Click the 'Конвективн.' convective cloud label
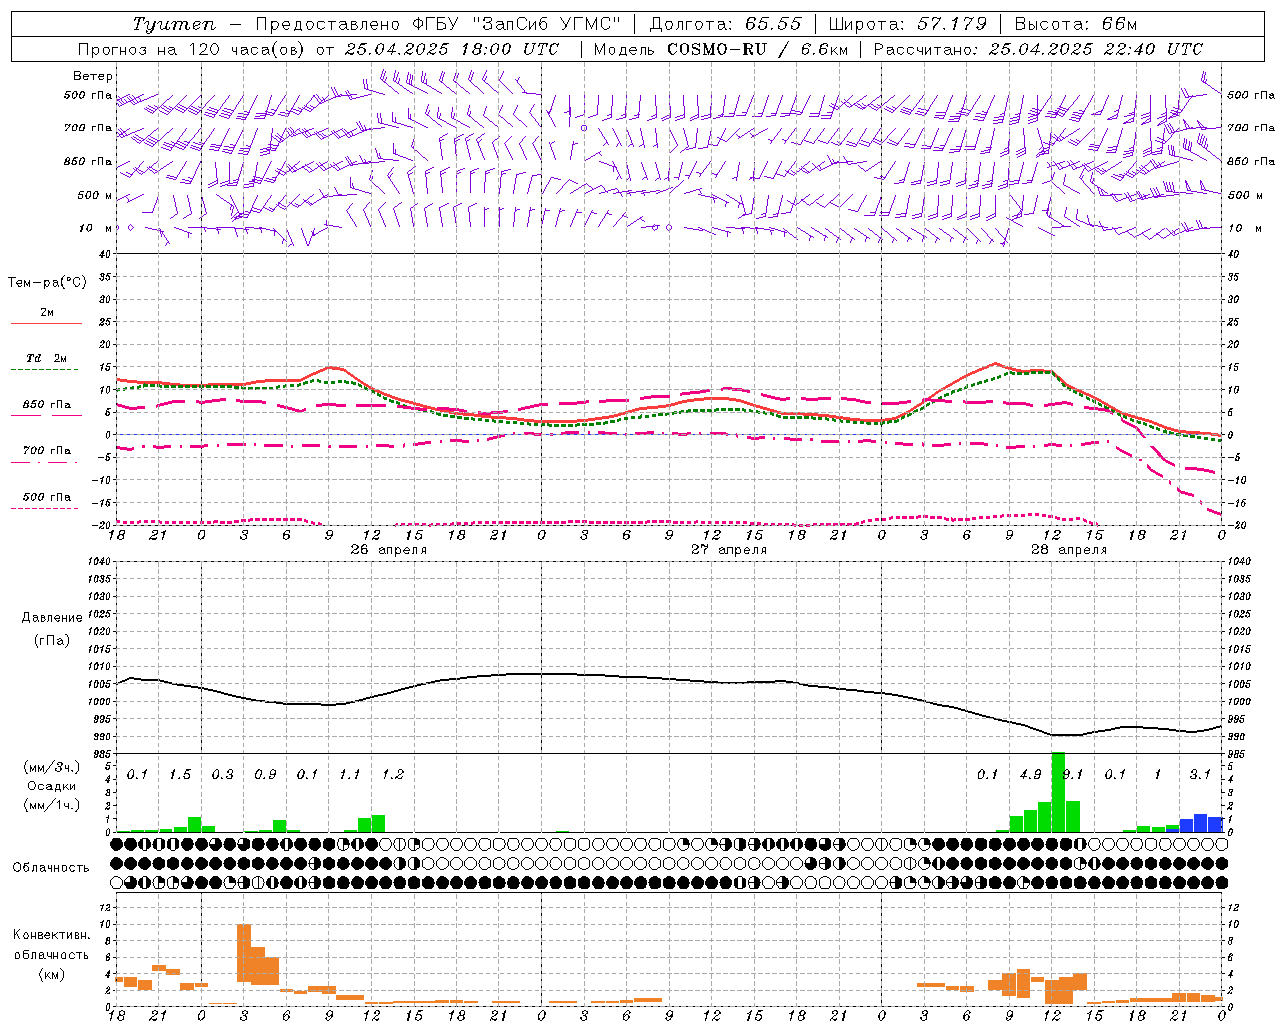This screenshot has height=1024, width=1280. point(52,935)
